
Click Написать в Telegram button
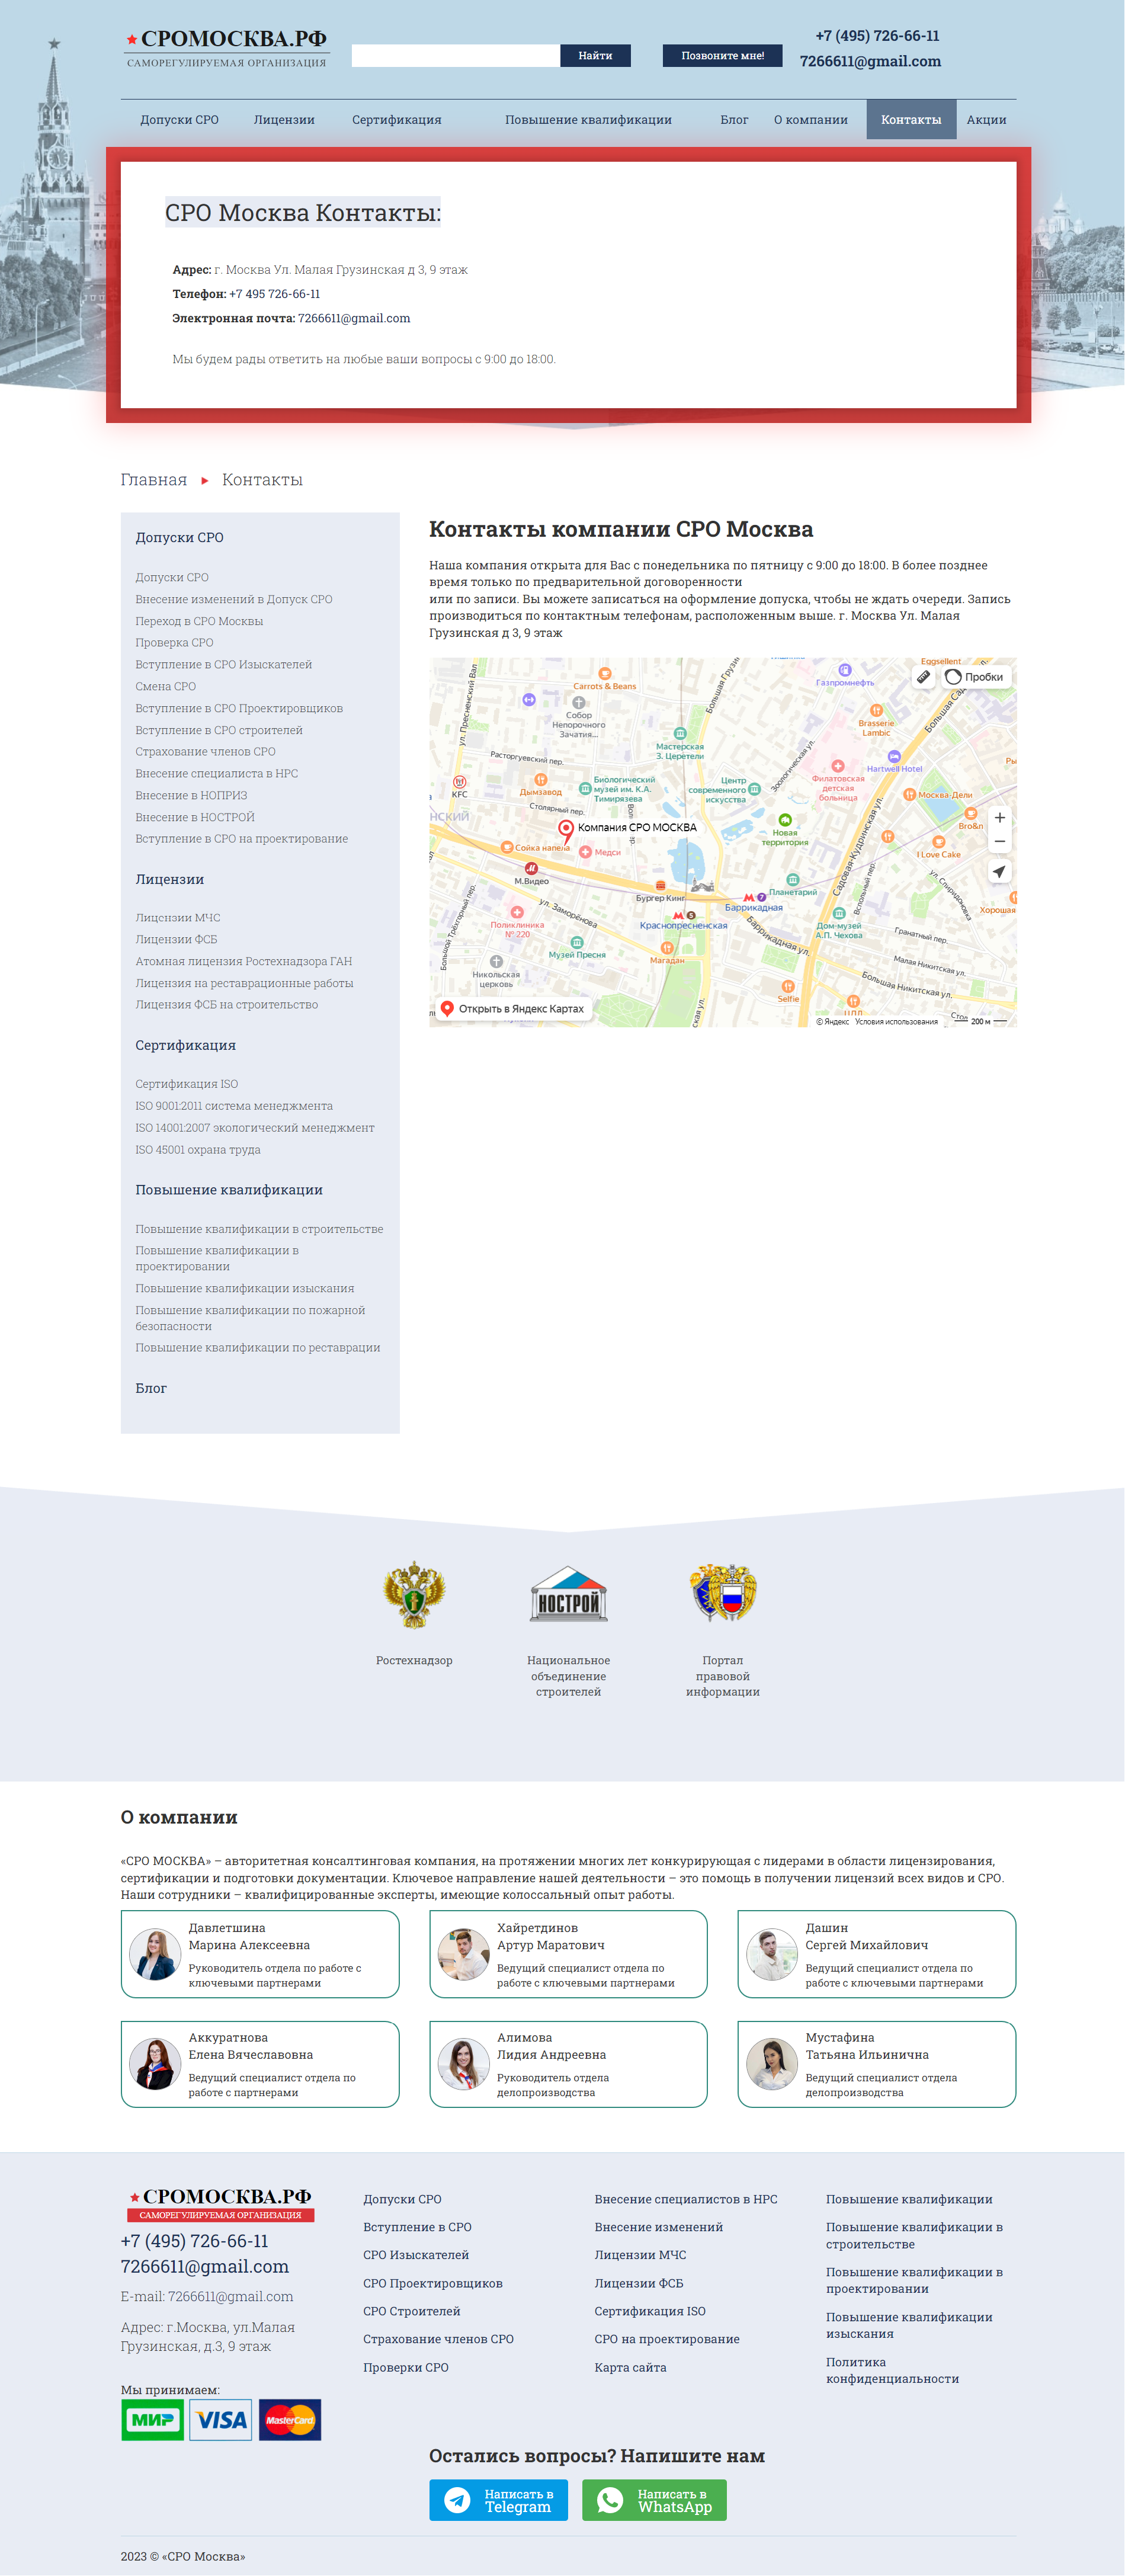click(x=498, y=2500)
